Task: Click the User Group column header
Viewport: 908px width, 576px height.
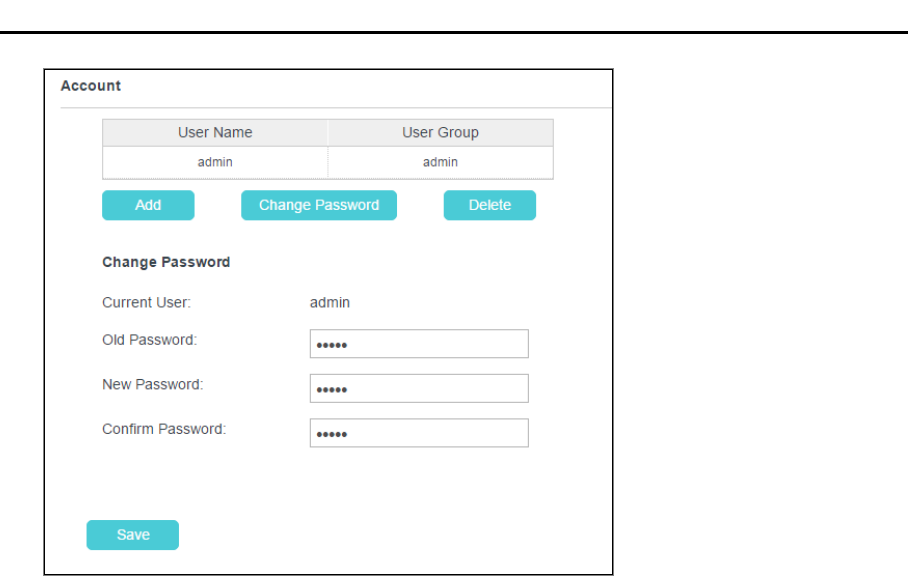Action: [x=440, y=133]
